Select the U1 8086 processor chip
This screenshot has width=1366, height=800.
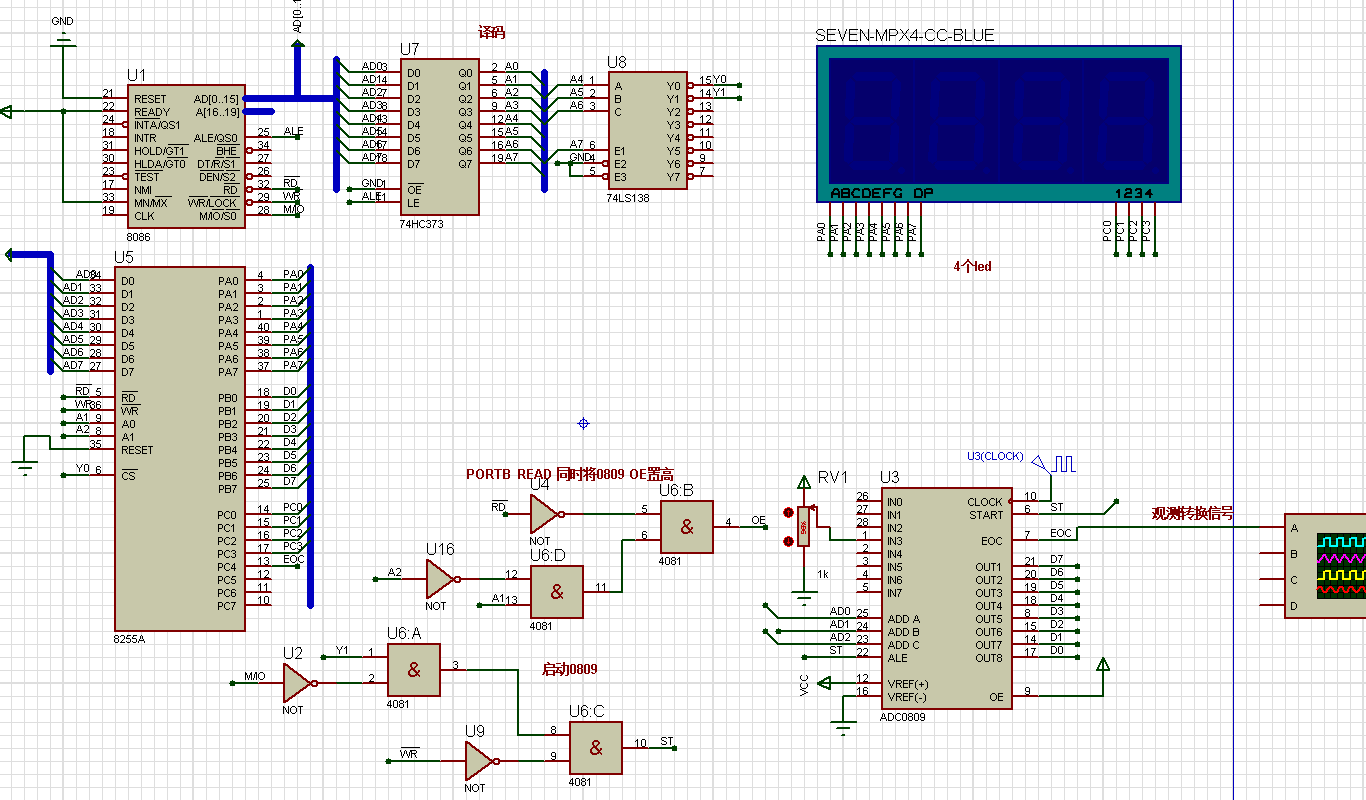[x=185, y=156]
